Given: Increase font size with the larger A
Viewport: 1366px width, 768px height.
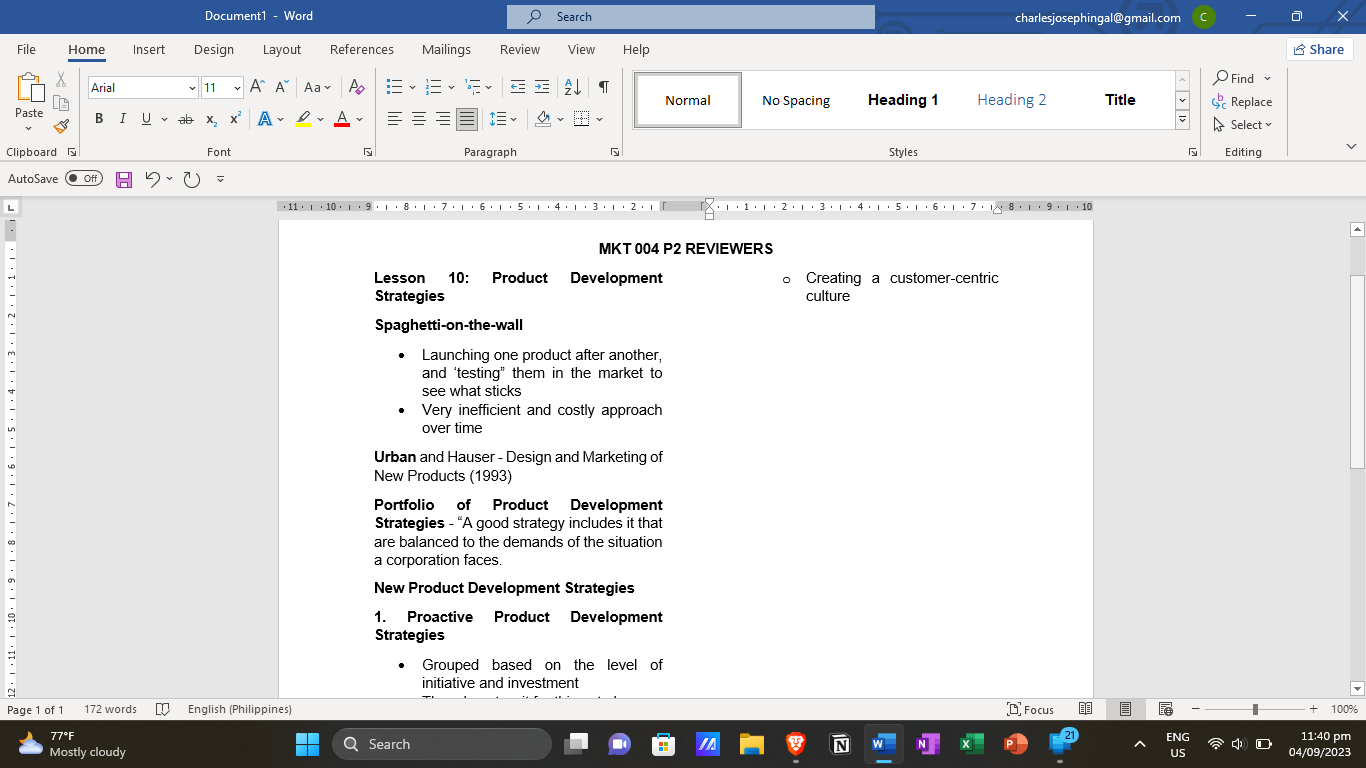Looking at the screenshot, I should click(257, 87).
